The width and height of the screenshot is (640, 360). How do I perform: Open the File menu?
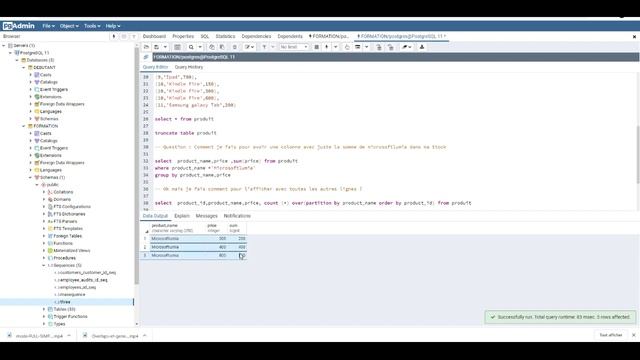[48, 26]
